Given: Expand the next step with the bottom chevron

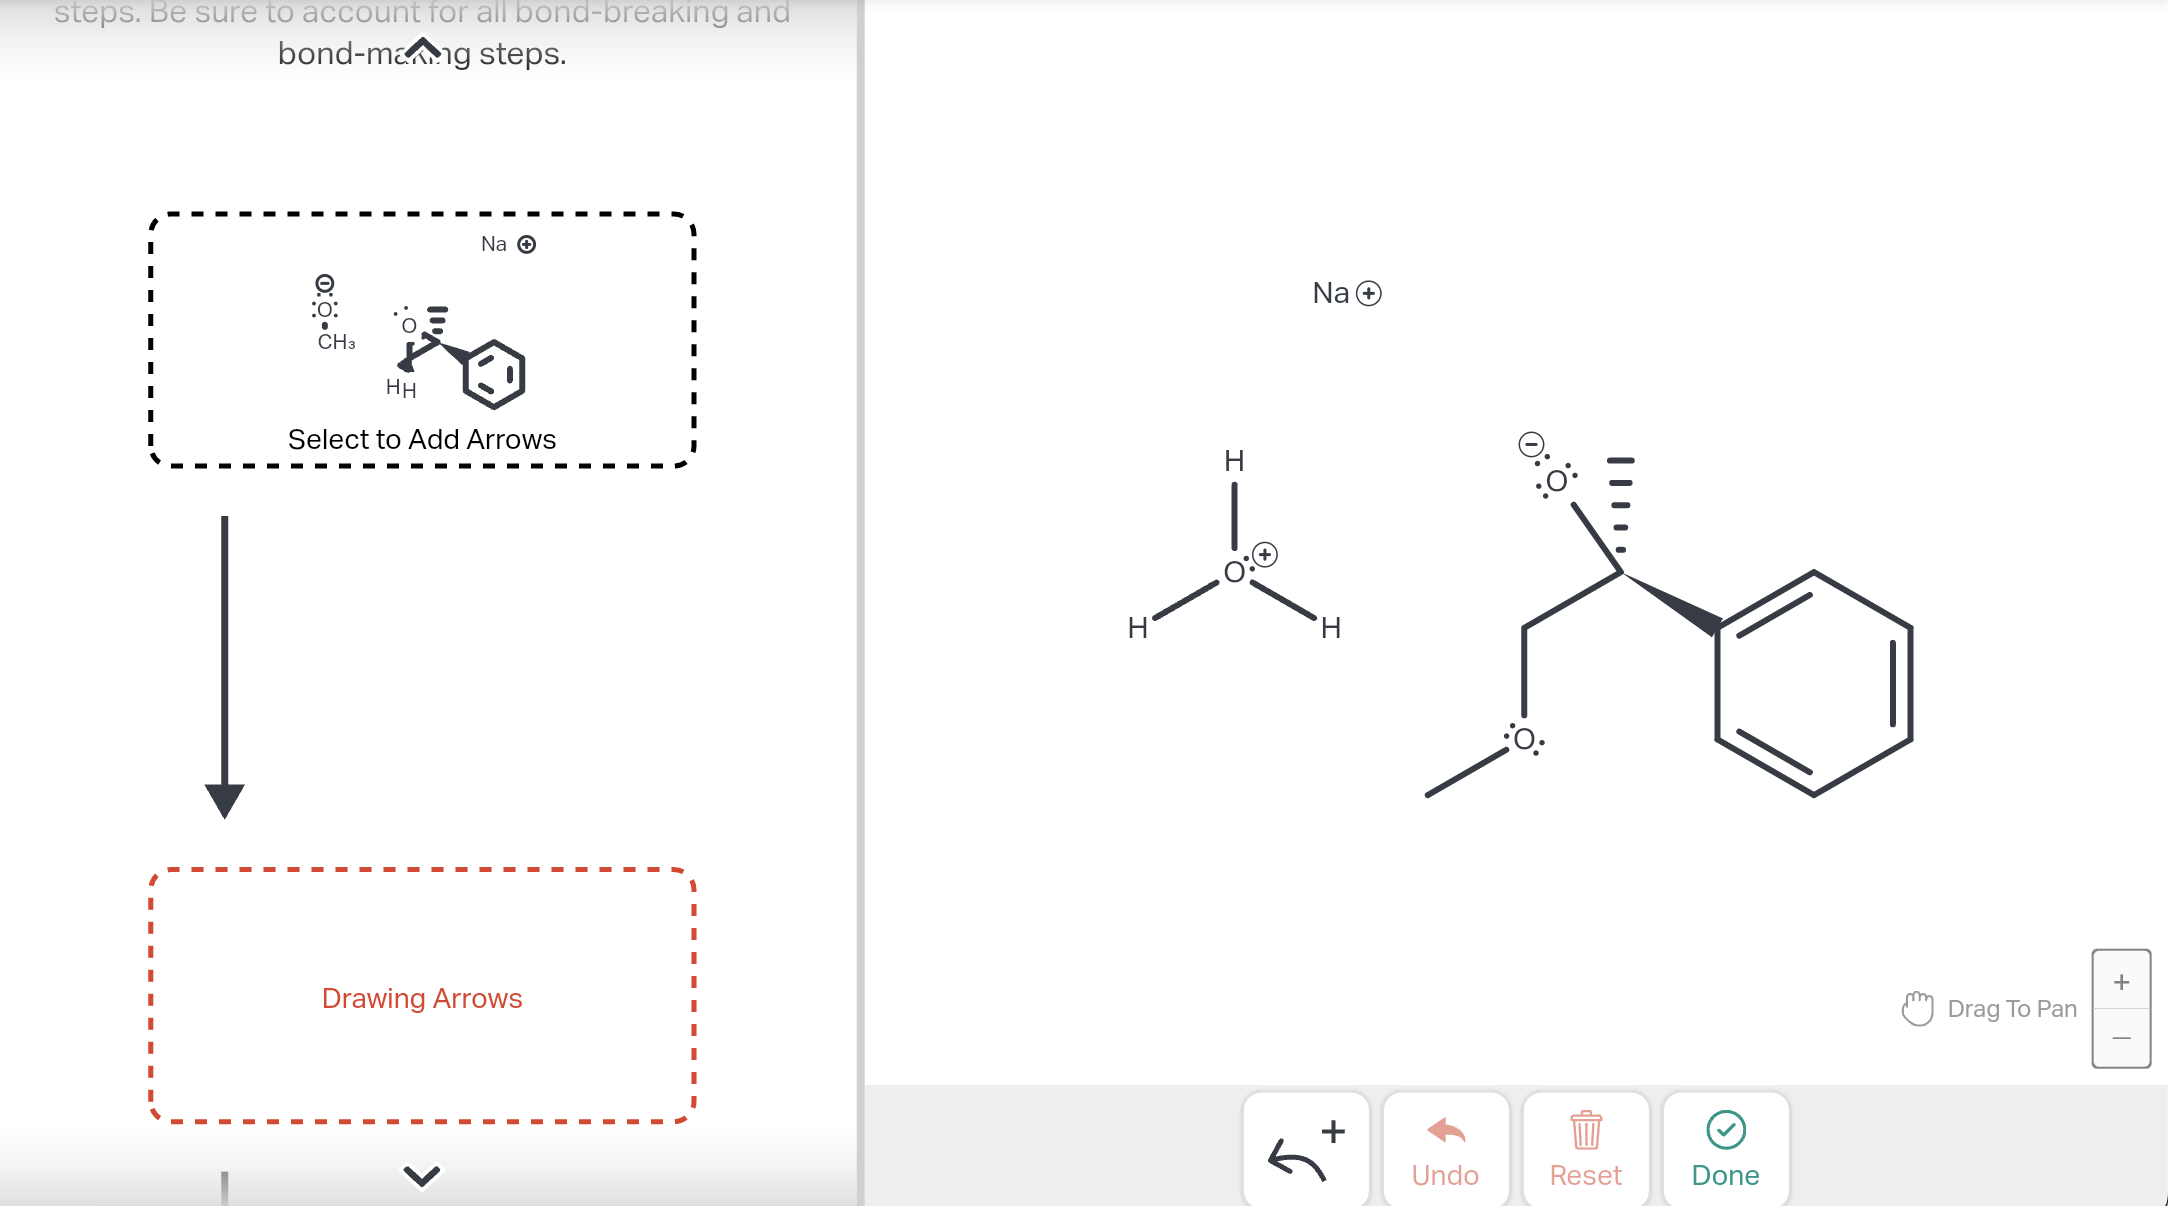Looking at the screenshot, I should pos(421,1175).
